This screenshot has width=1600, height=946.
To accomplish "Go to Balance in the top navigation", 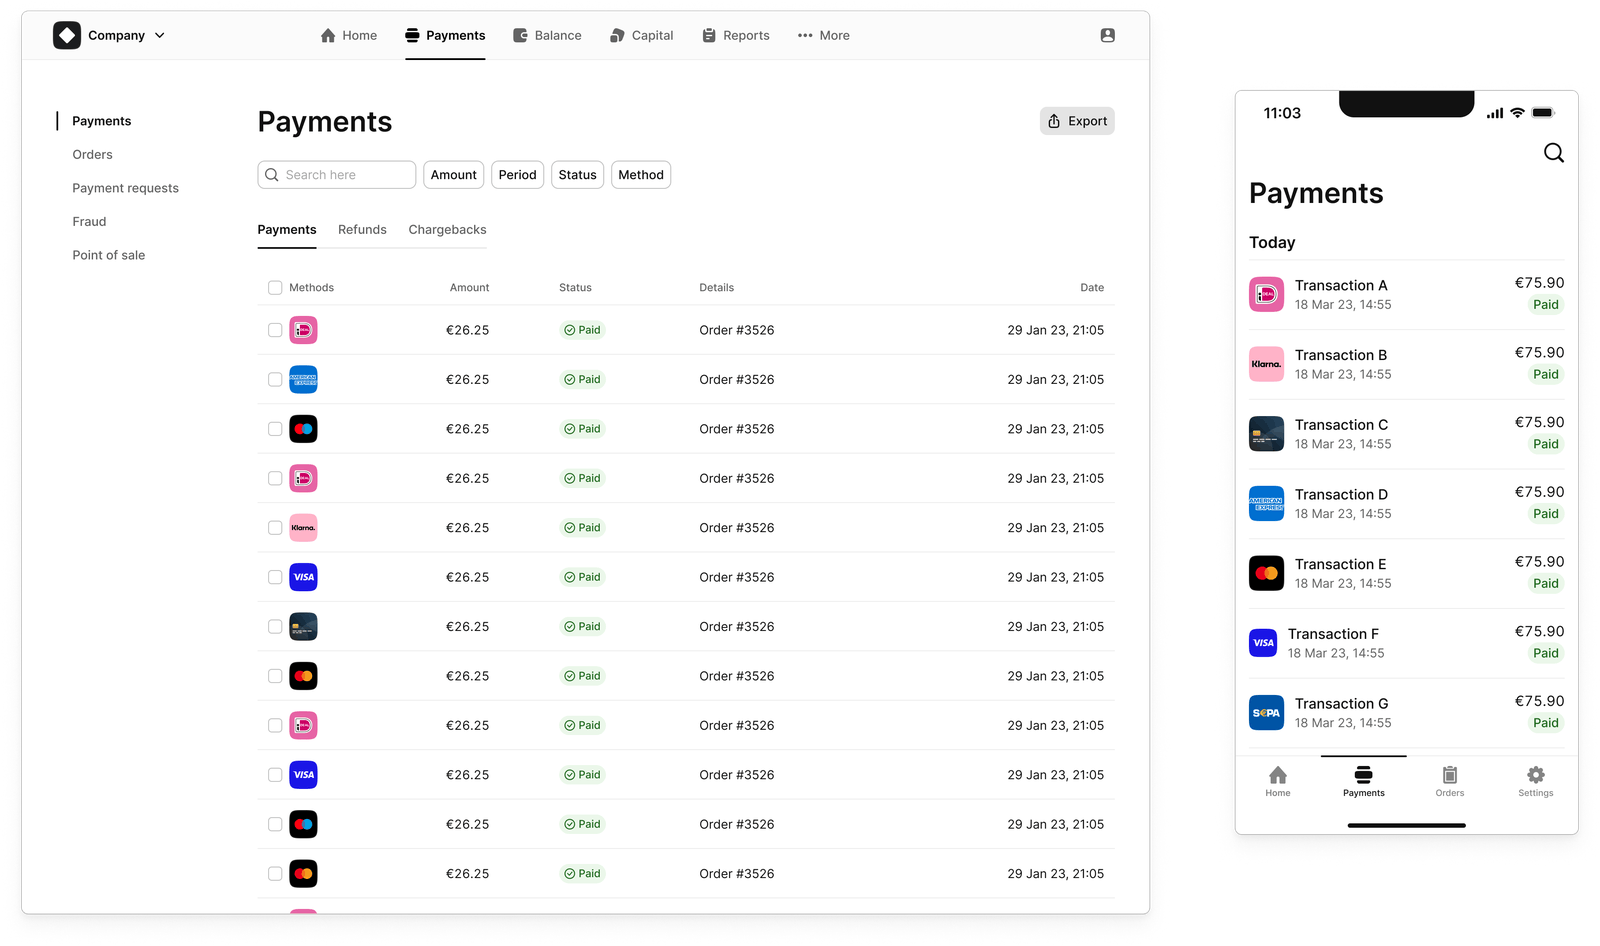I will tap(547, 35).
